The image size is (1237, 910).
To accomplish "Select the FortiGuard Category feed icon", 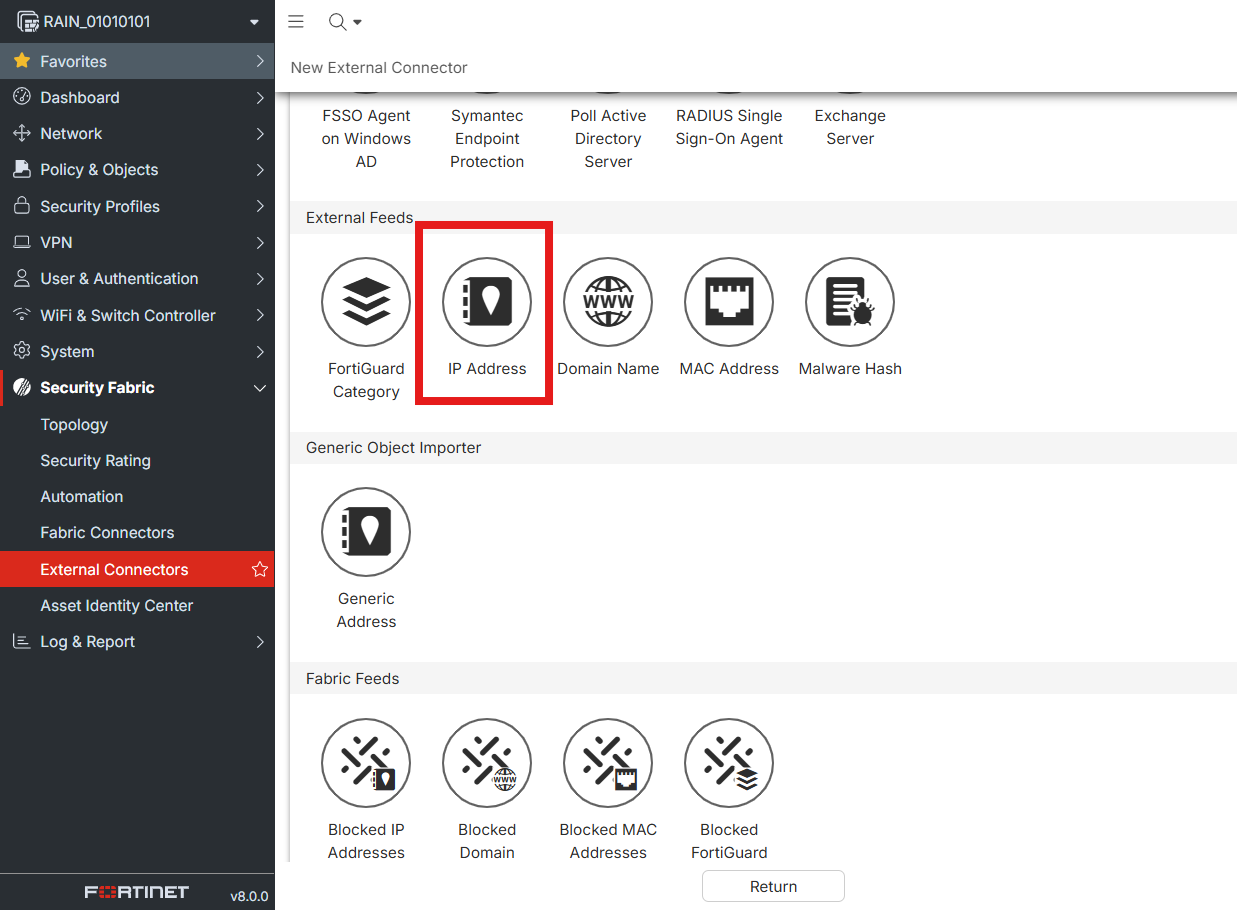I will (366, 302).
